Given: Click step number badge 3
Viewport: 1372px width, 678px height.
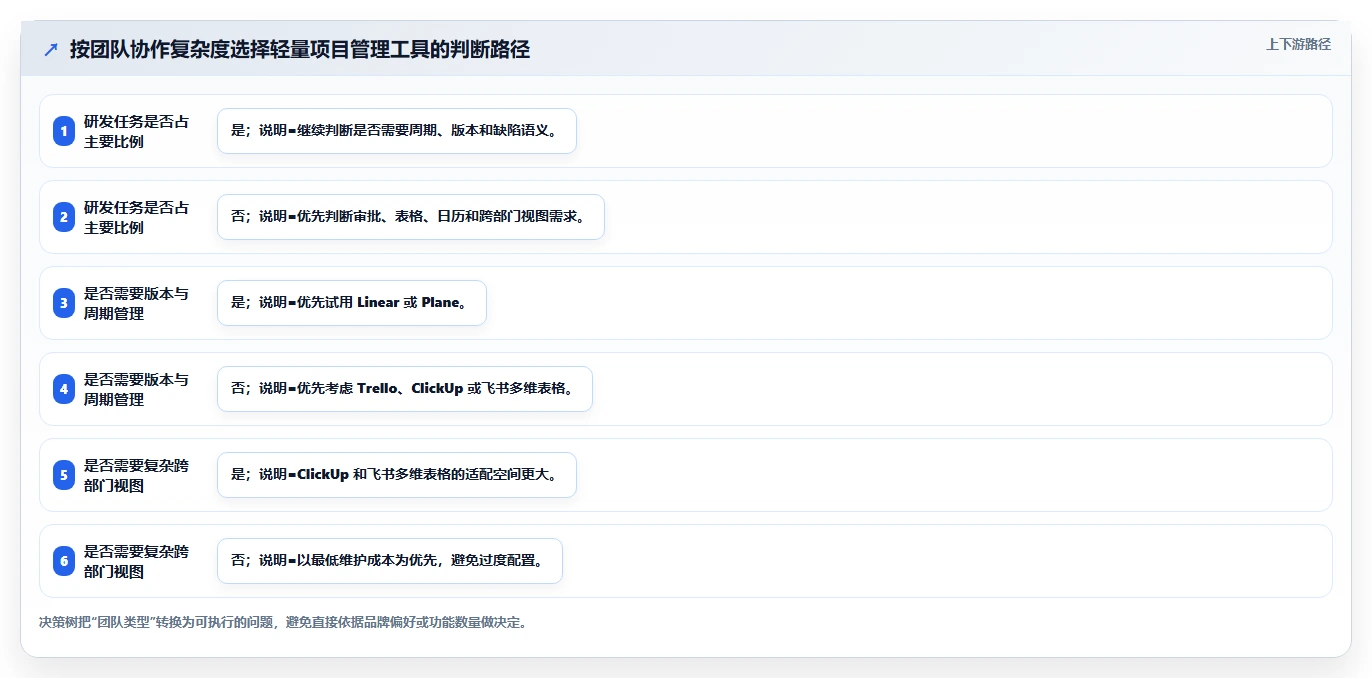Looking at the screenshot, I should coord(64,303).
